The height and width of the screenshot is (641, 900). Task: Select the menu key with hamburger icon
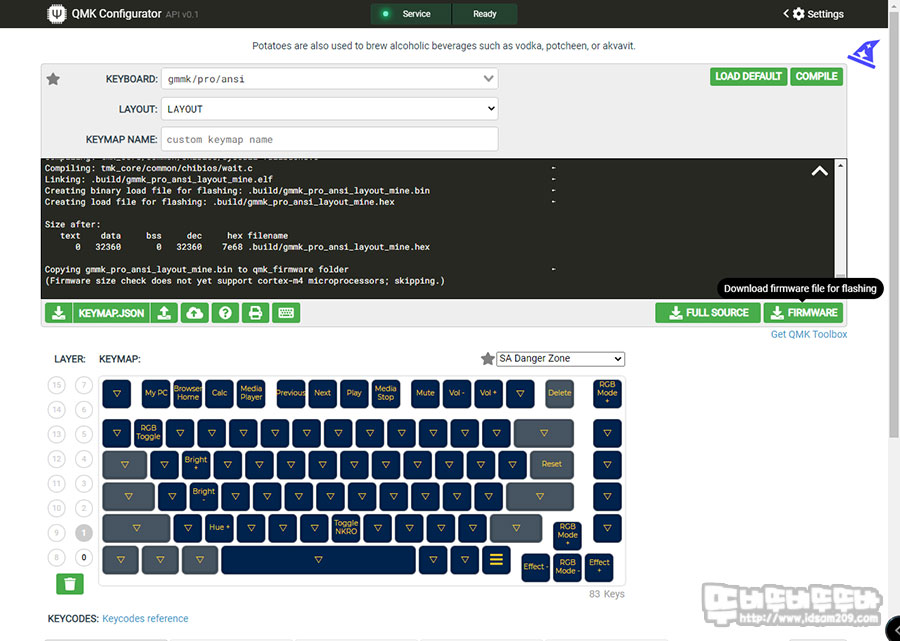(x=496, y=560)
